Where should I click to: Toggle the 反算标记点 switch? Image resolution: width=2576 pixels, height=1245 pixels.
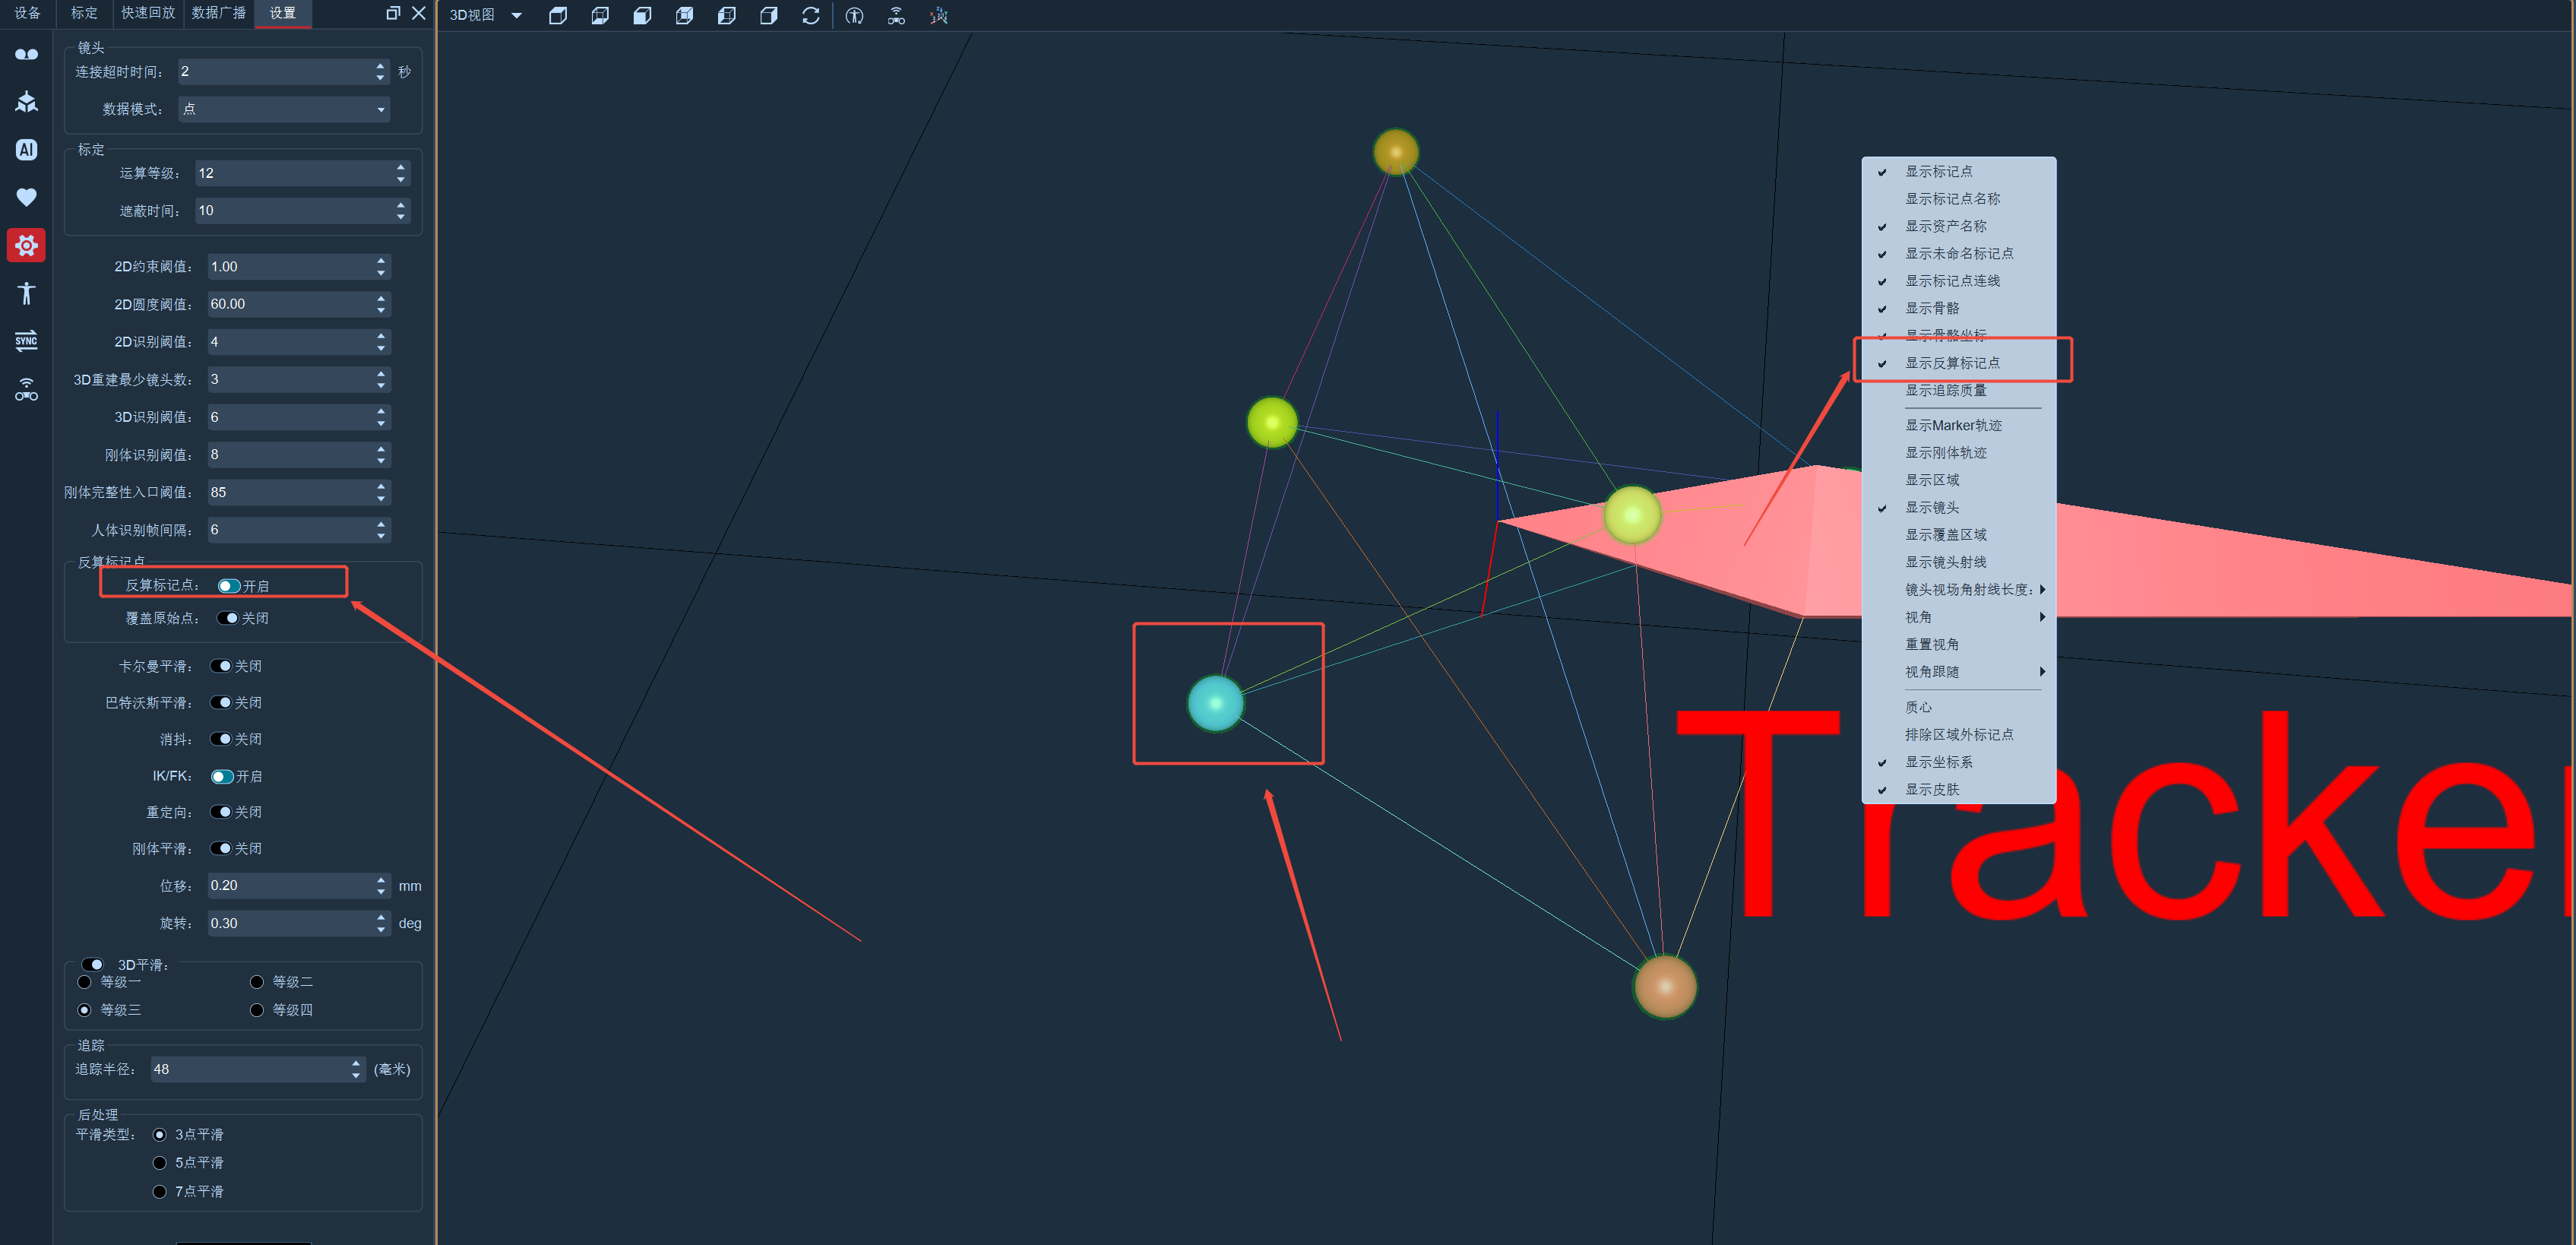pos(228,586)
